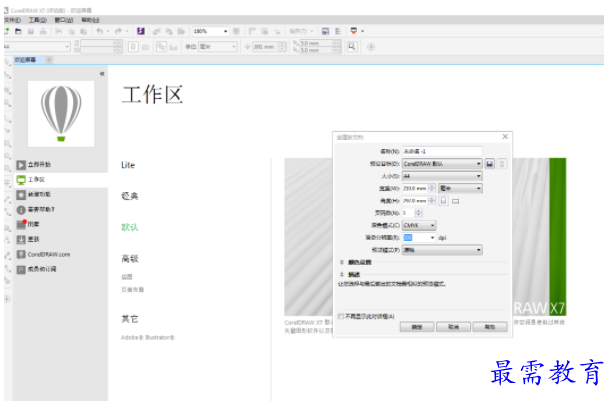Collapse the 描述 description section
The height and width of the screenshot is (404, 612).
[342, 274]
